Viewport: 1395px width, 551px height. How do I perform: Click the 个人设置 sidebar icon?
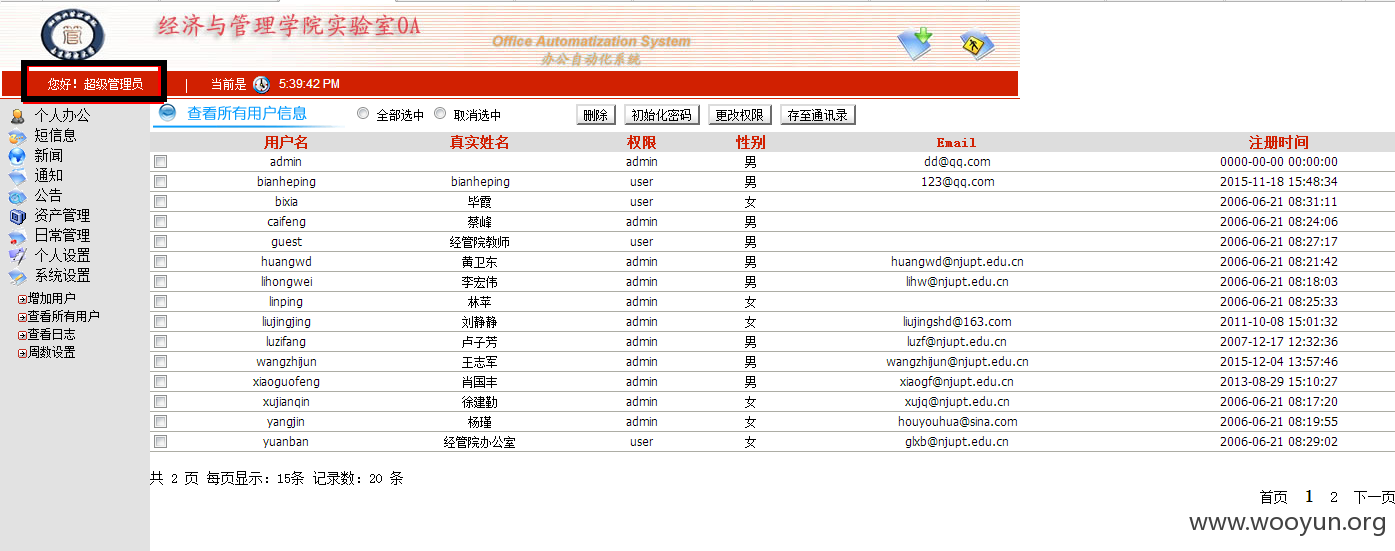[x=17, y=256]
